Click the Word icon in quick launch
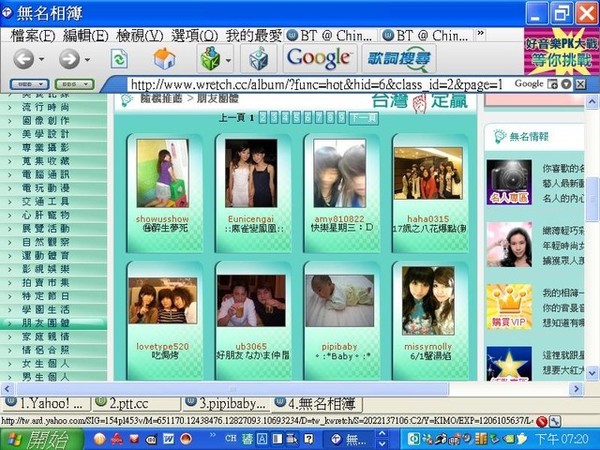Viewport: 600px width, 450px height. [168, 439]
